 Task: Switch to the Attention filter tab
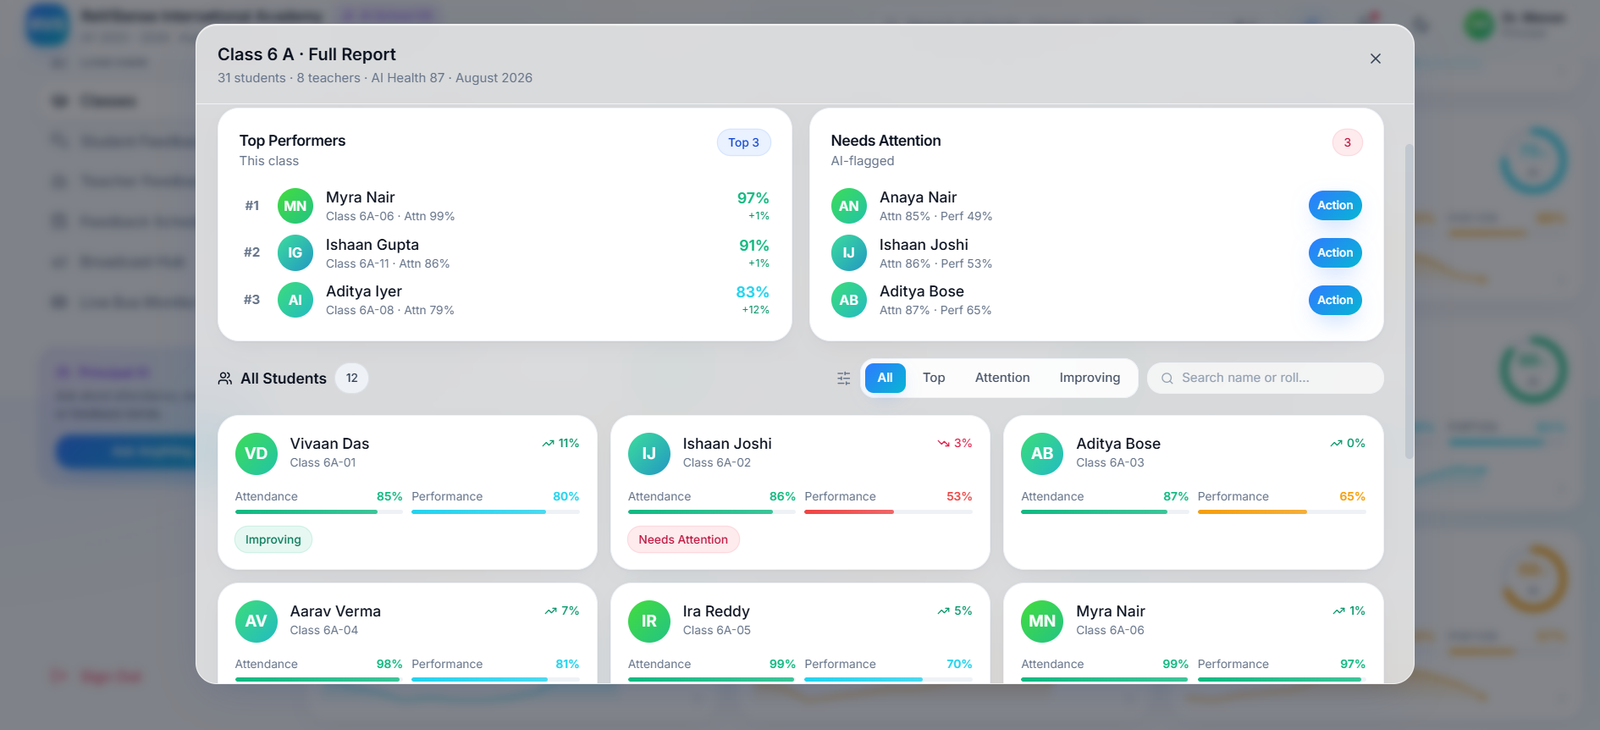pos(1002,378)
